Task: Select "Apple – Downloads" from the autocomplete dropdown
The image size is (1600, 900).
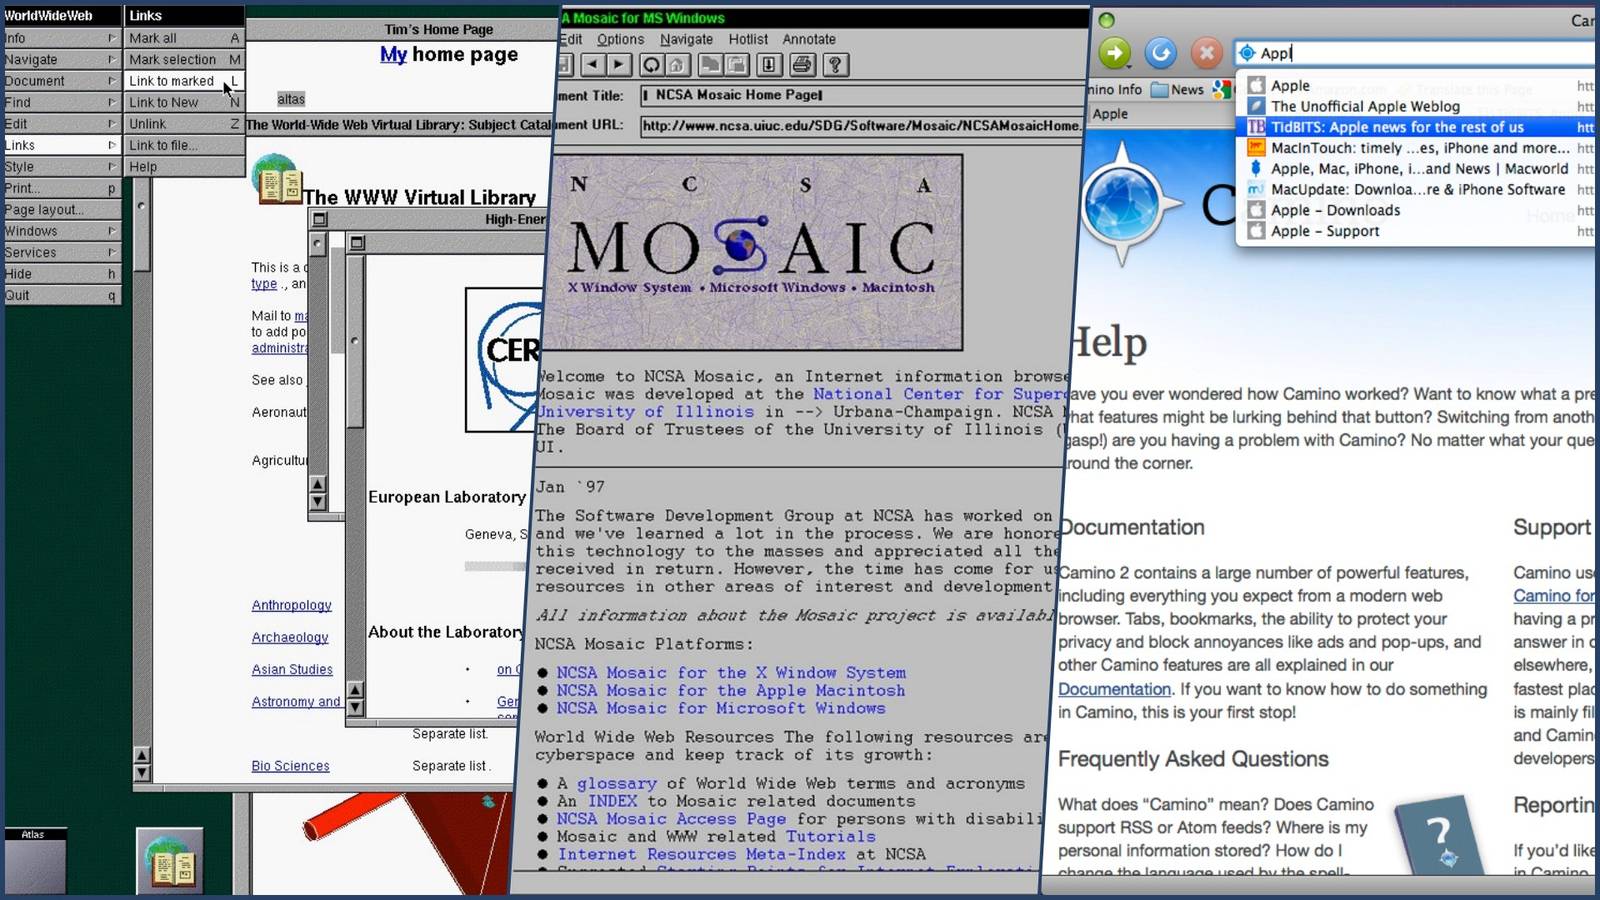Action: [x=1334, y=210]
